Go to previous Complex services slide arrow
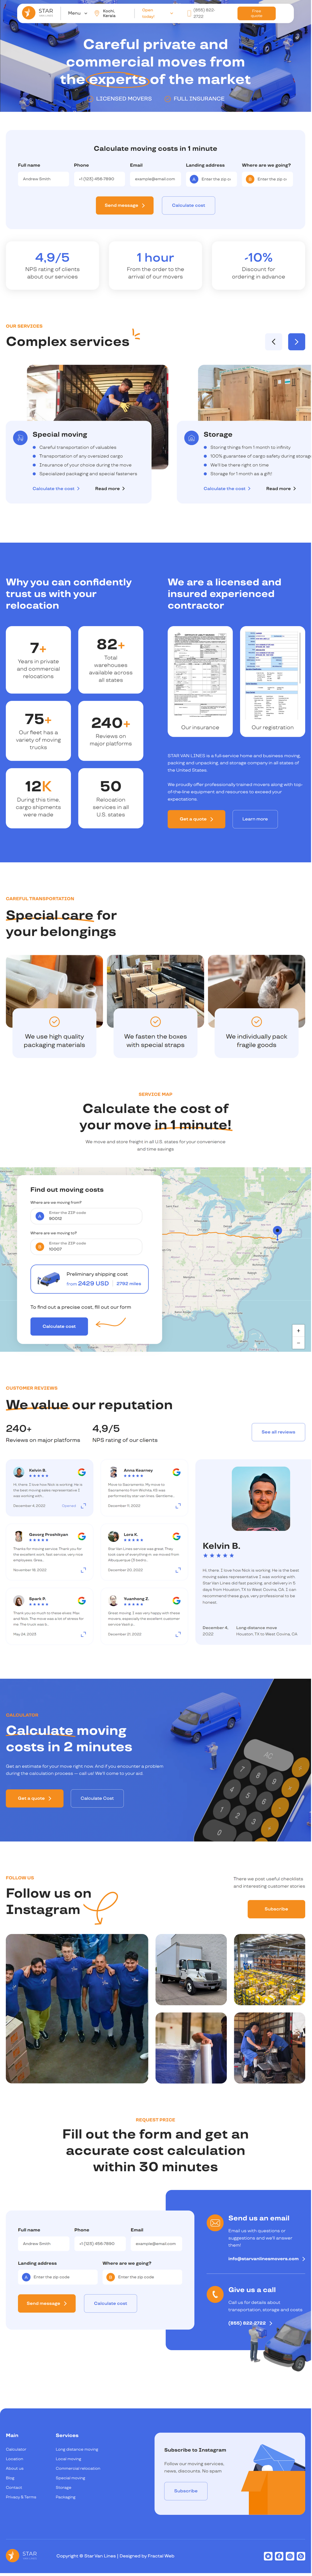The width and height of the screenshot is (312, 2576). 273,341
